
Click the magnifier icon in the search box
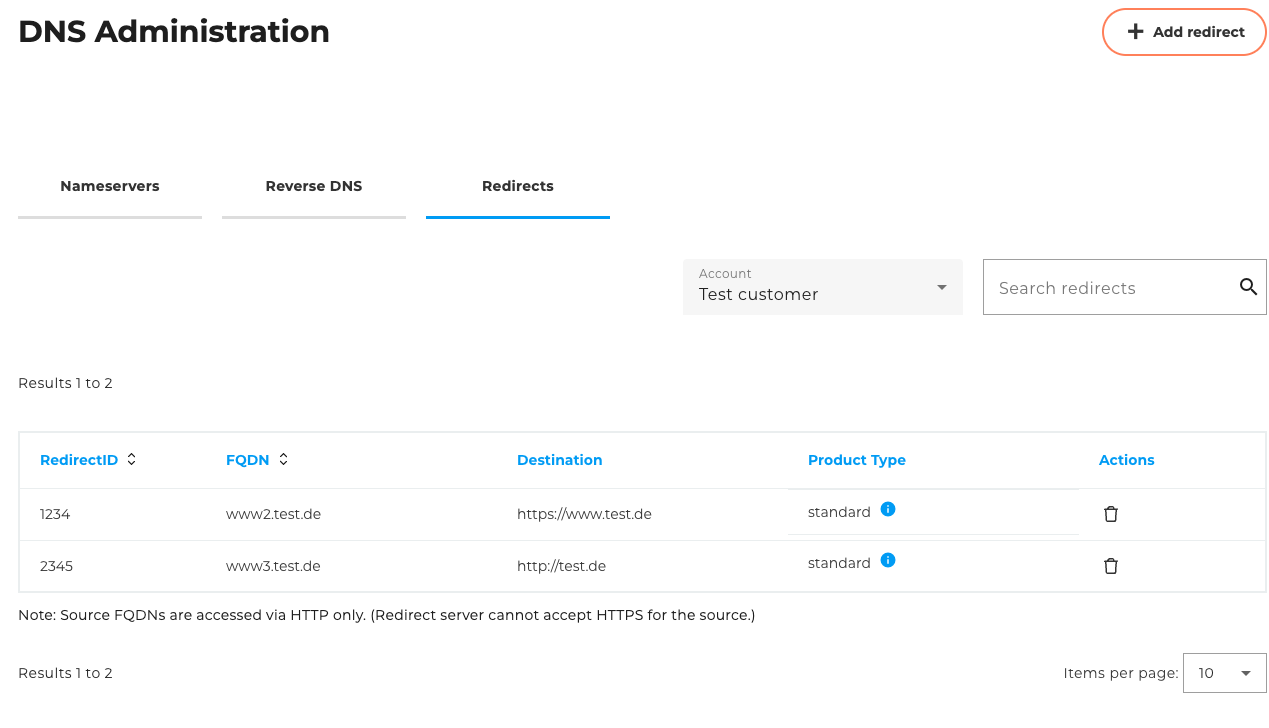click(1247, 287)
